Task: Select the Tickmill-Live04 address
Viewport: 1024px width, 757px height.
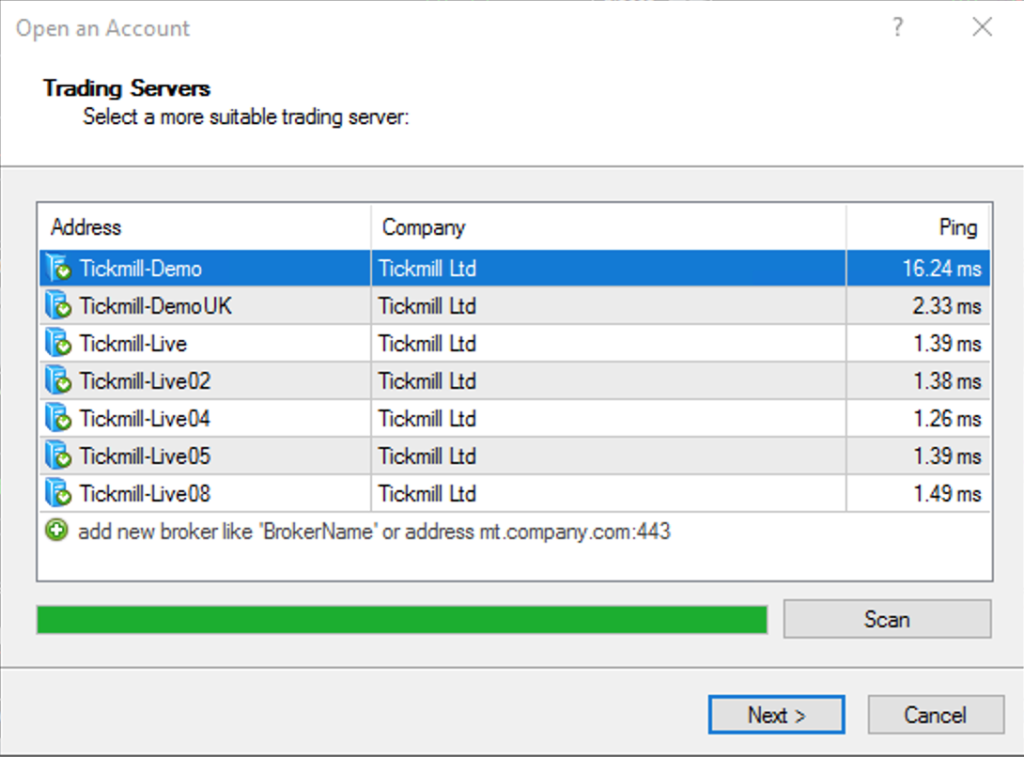Action: [145, 419]
